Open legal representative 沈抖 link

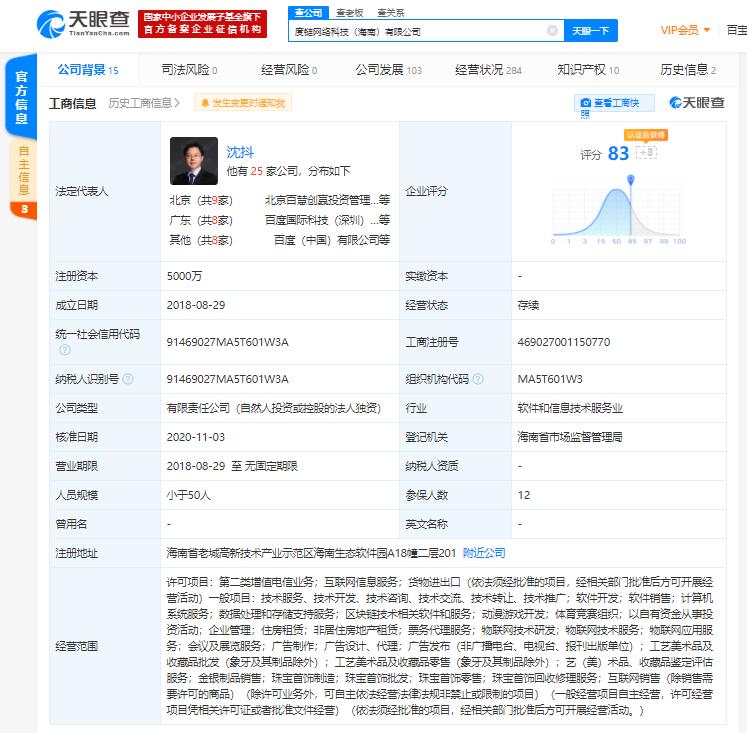(240, 152)
